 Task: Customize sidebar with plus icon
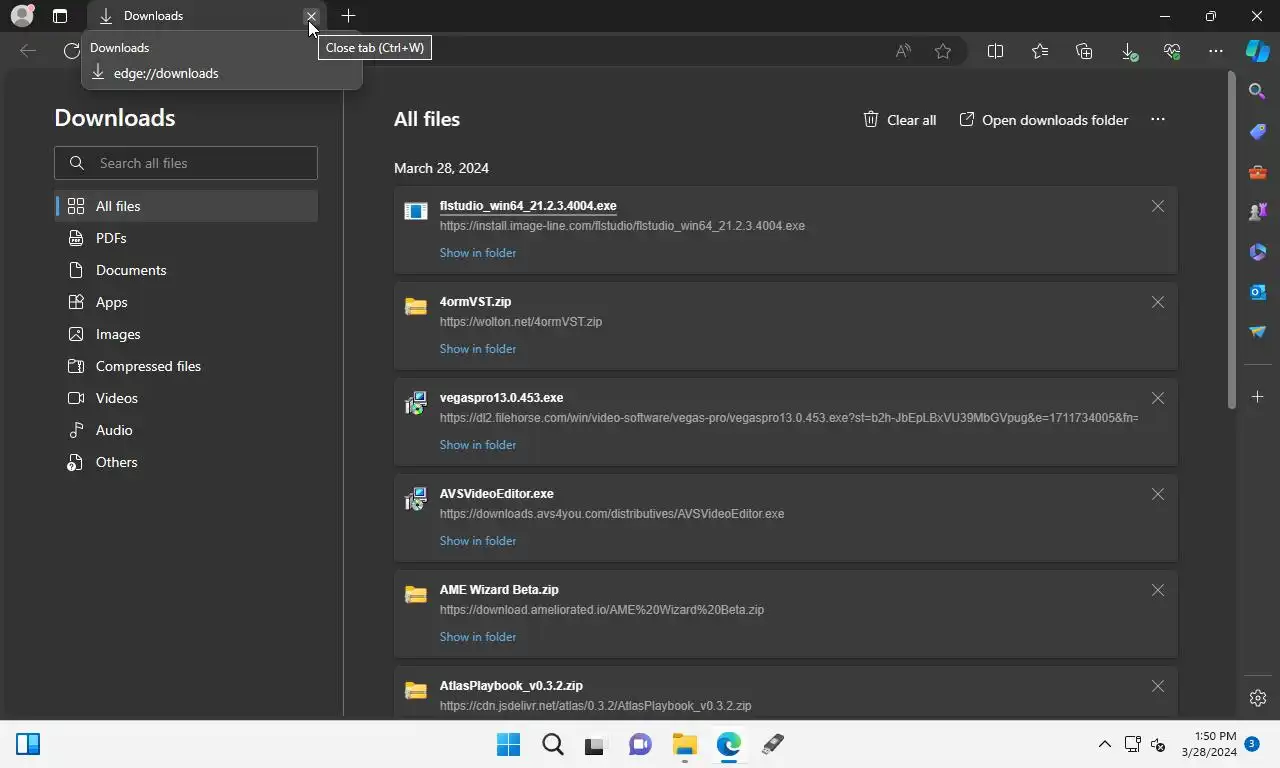pos(1258,397)
